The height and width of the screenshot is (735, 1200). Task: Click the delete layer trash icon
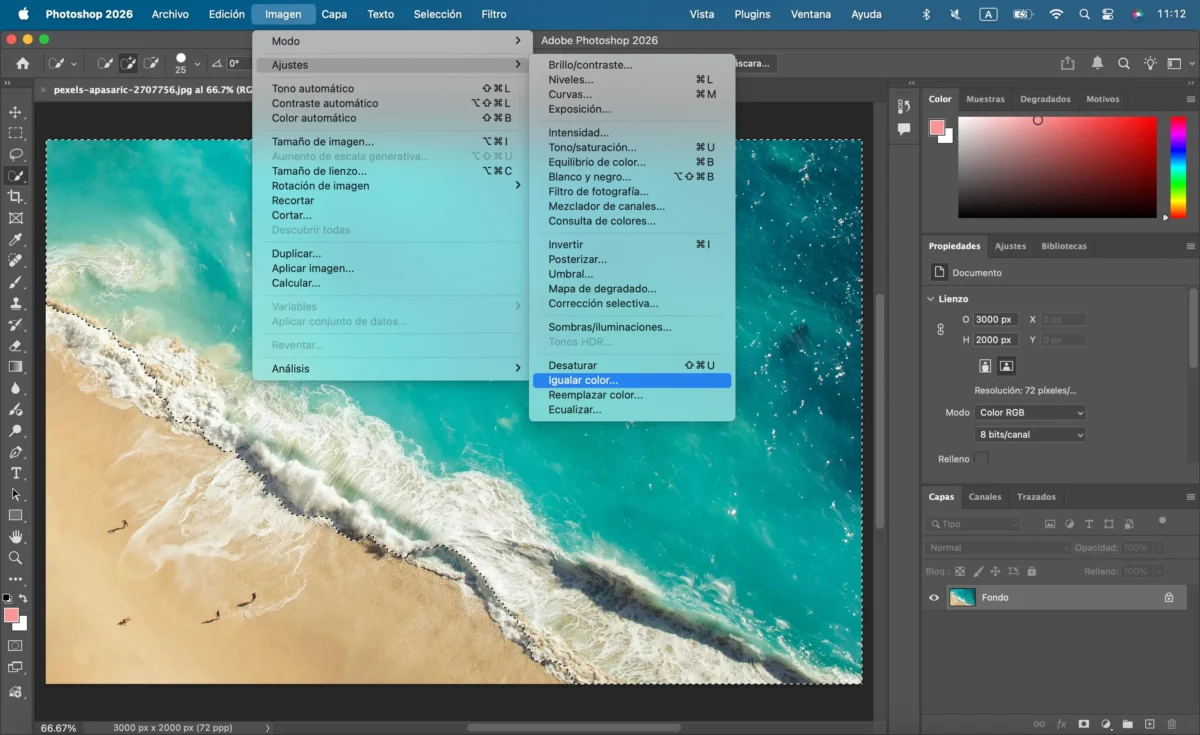pos(1172,724)
